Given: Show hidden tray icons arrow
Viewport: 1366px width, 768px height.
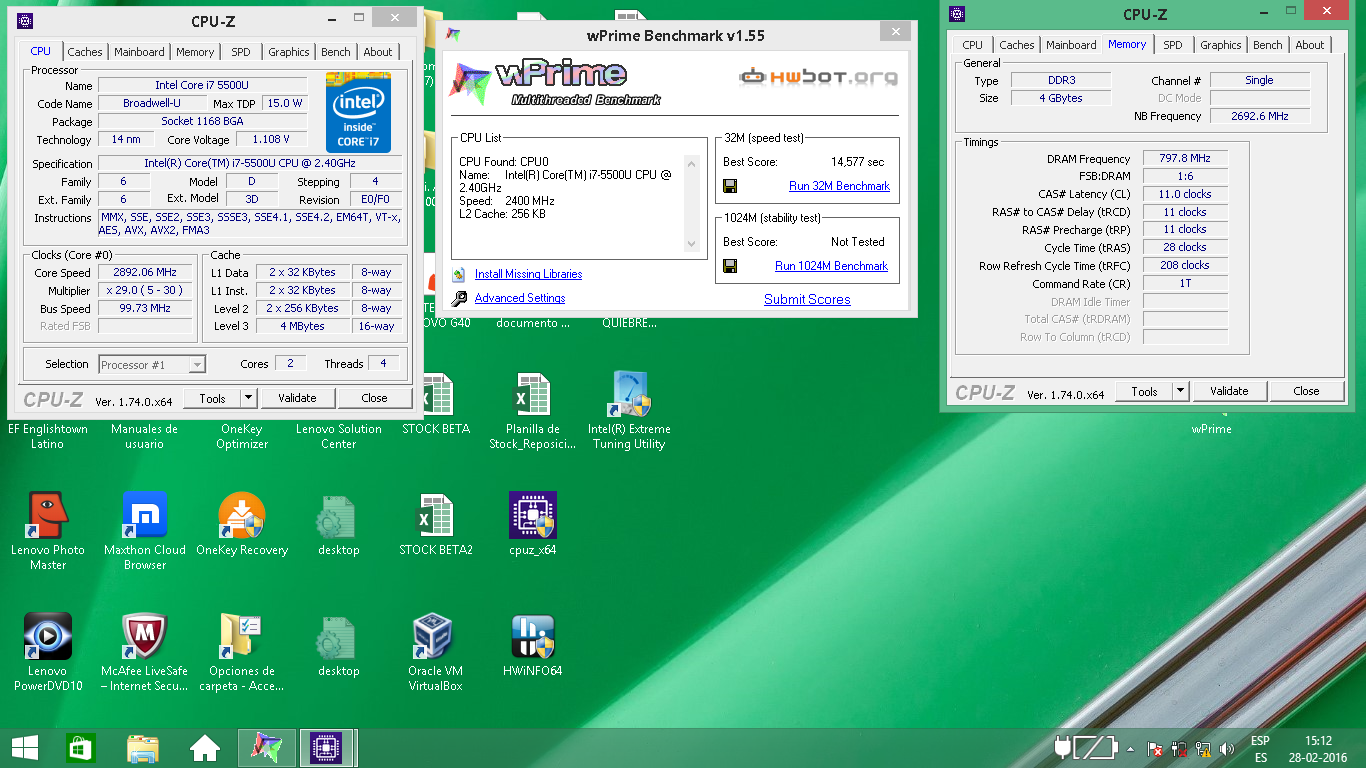Looking at the screenshot, I should pos(1131,749).
